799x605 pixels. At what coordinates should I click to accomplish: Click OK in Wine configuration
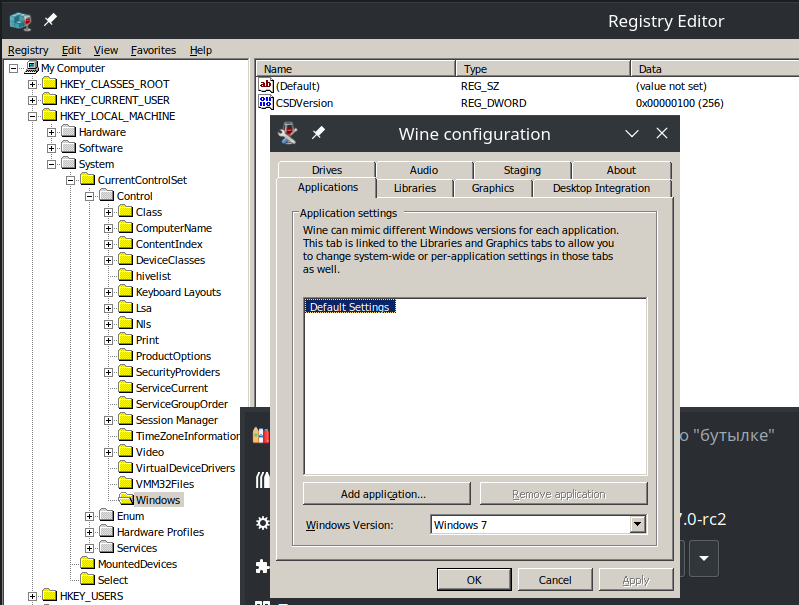[x=474, y=580]
